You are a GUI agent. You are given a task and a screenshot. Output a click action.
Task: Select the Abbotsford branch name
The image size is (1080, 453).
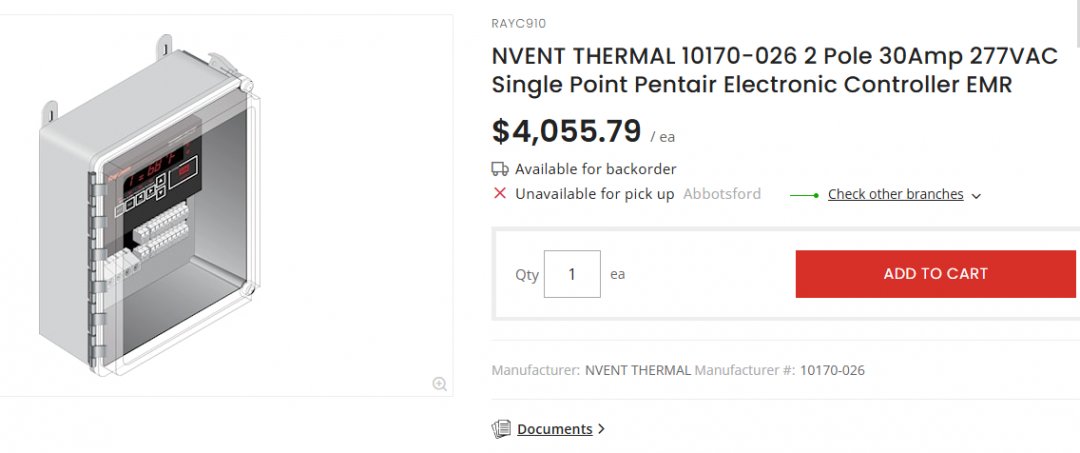point(721,194)
